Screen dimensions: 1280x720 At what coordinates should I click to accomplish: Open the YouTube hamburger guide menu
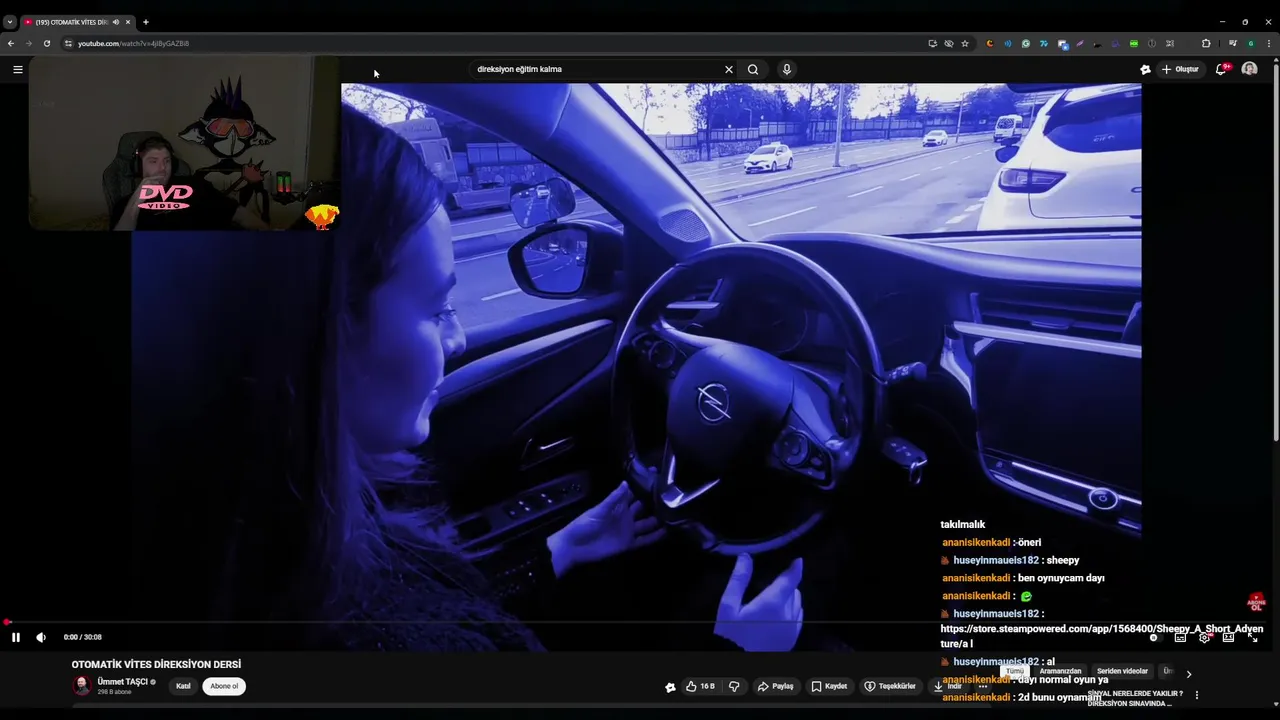[x=17, y=69]
